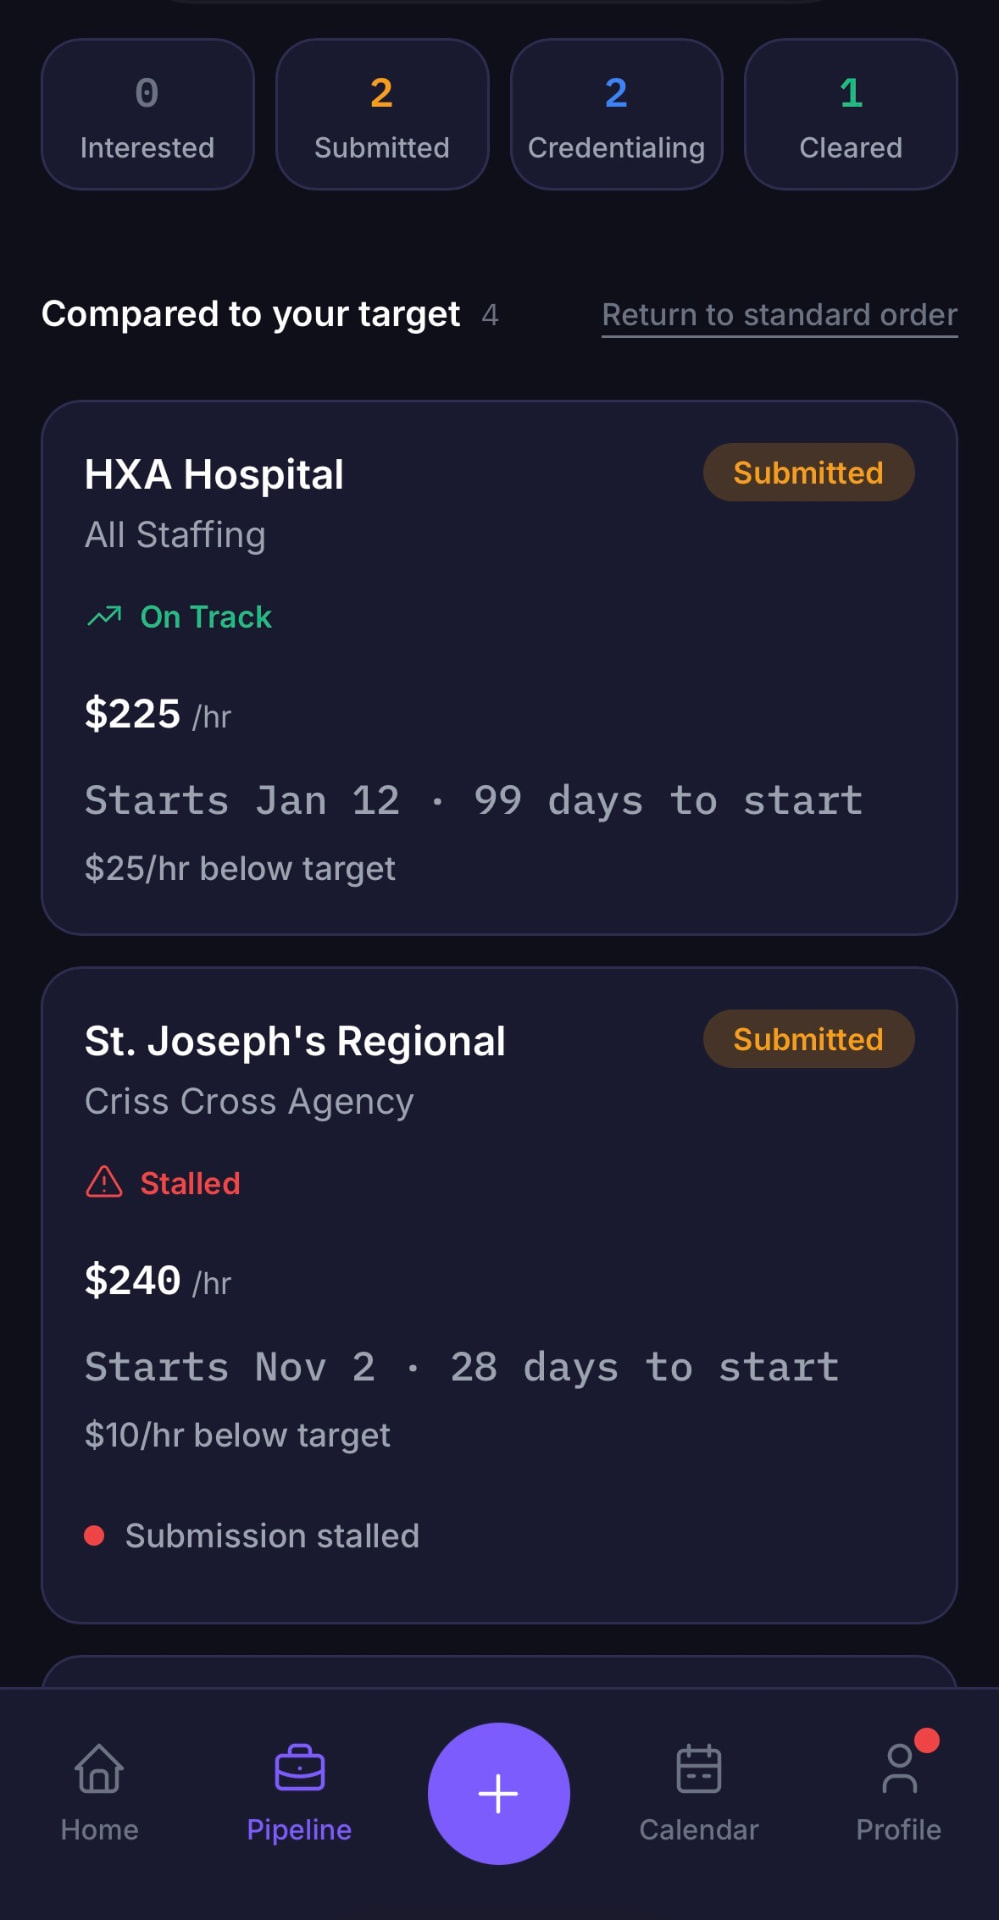Click the Compared to your target heading
The image size is (999, 1920).
(x=251, y=314)
